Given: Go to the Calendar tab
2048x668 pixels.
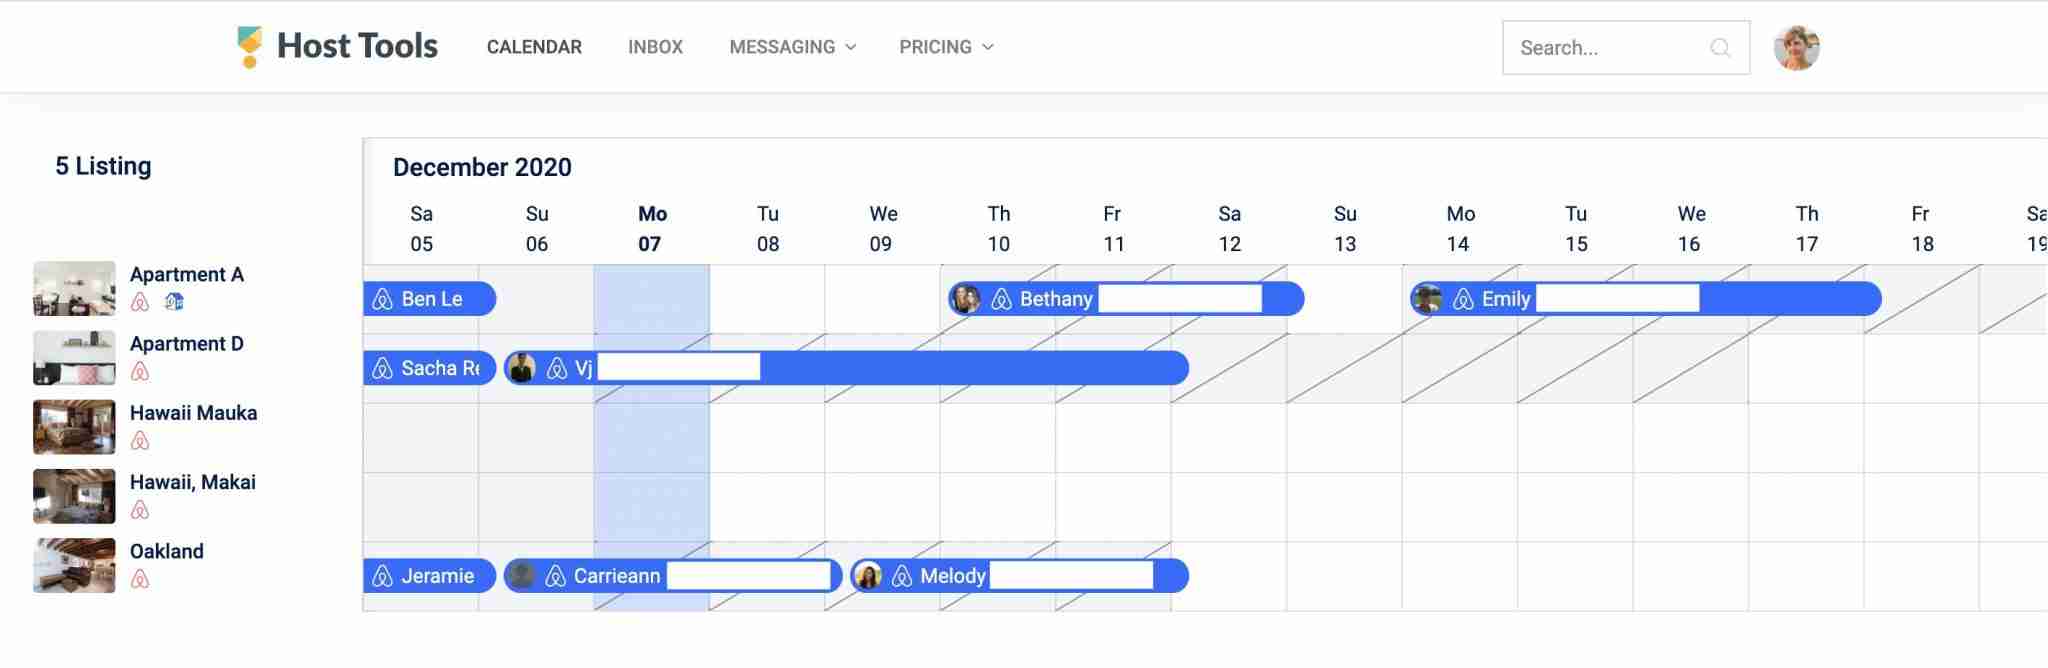Looking at the screenshot, I should (x=534, y=46).
